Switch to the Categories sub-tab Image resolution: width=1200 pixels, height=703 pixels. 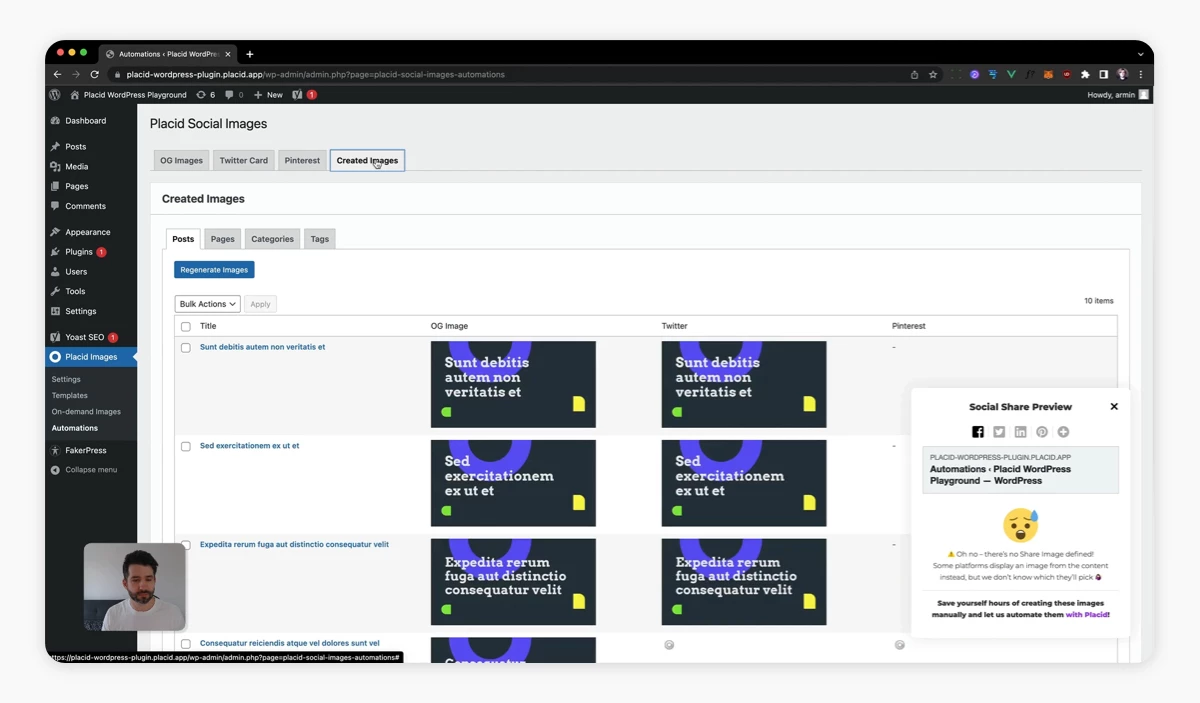pos(272,239)
